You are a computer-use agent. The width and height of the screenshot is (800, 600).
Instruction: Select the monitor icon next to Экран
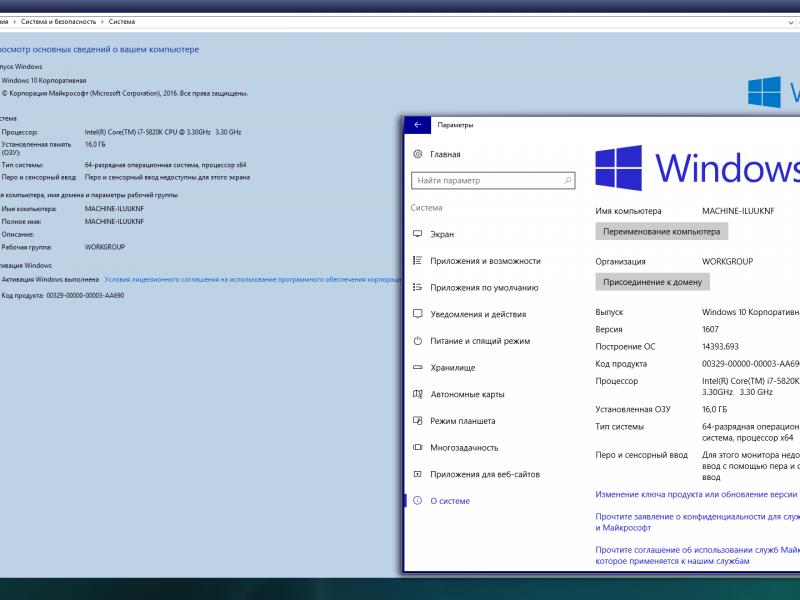(x=417, y=234)
